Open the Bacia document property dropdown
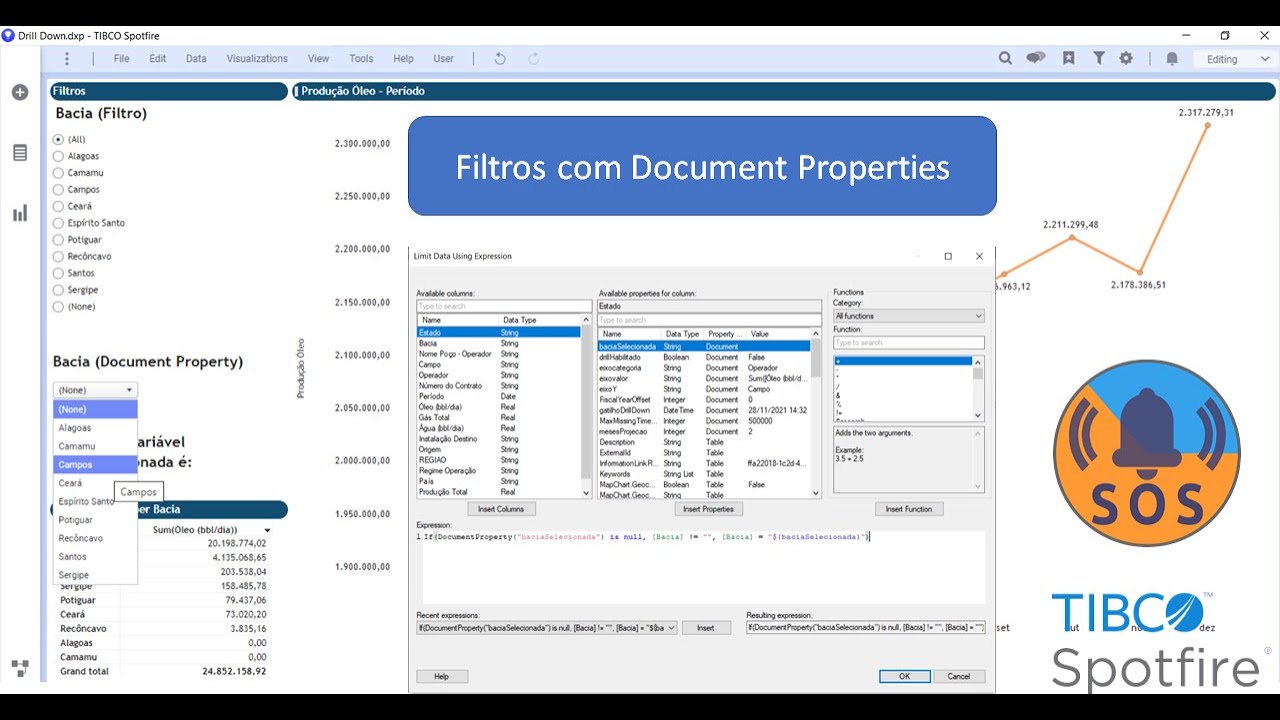The width and height of the screenshot is (1280, 720). tap(95, 390)
